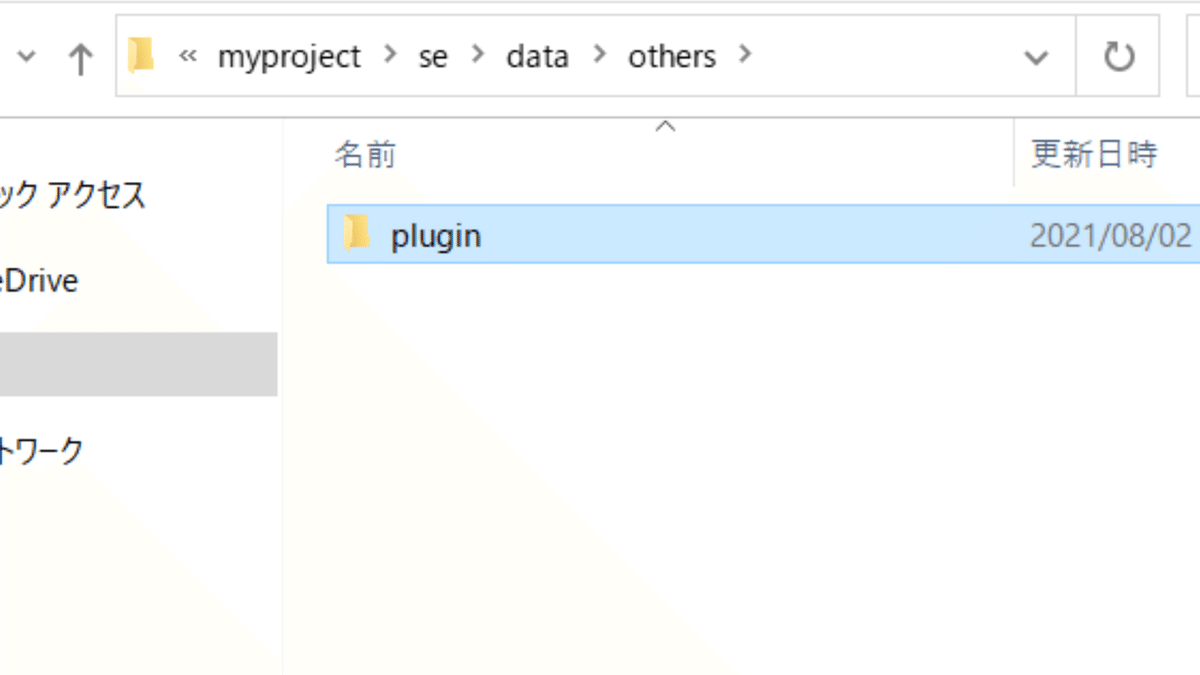Open Quick Access in the sidebar

click(72, 195)
